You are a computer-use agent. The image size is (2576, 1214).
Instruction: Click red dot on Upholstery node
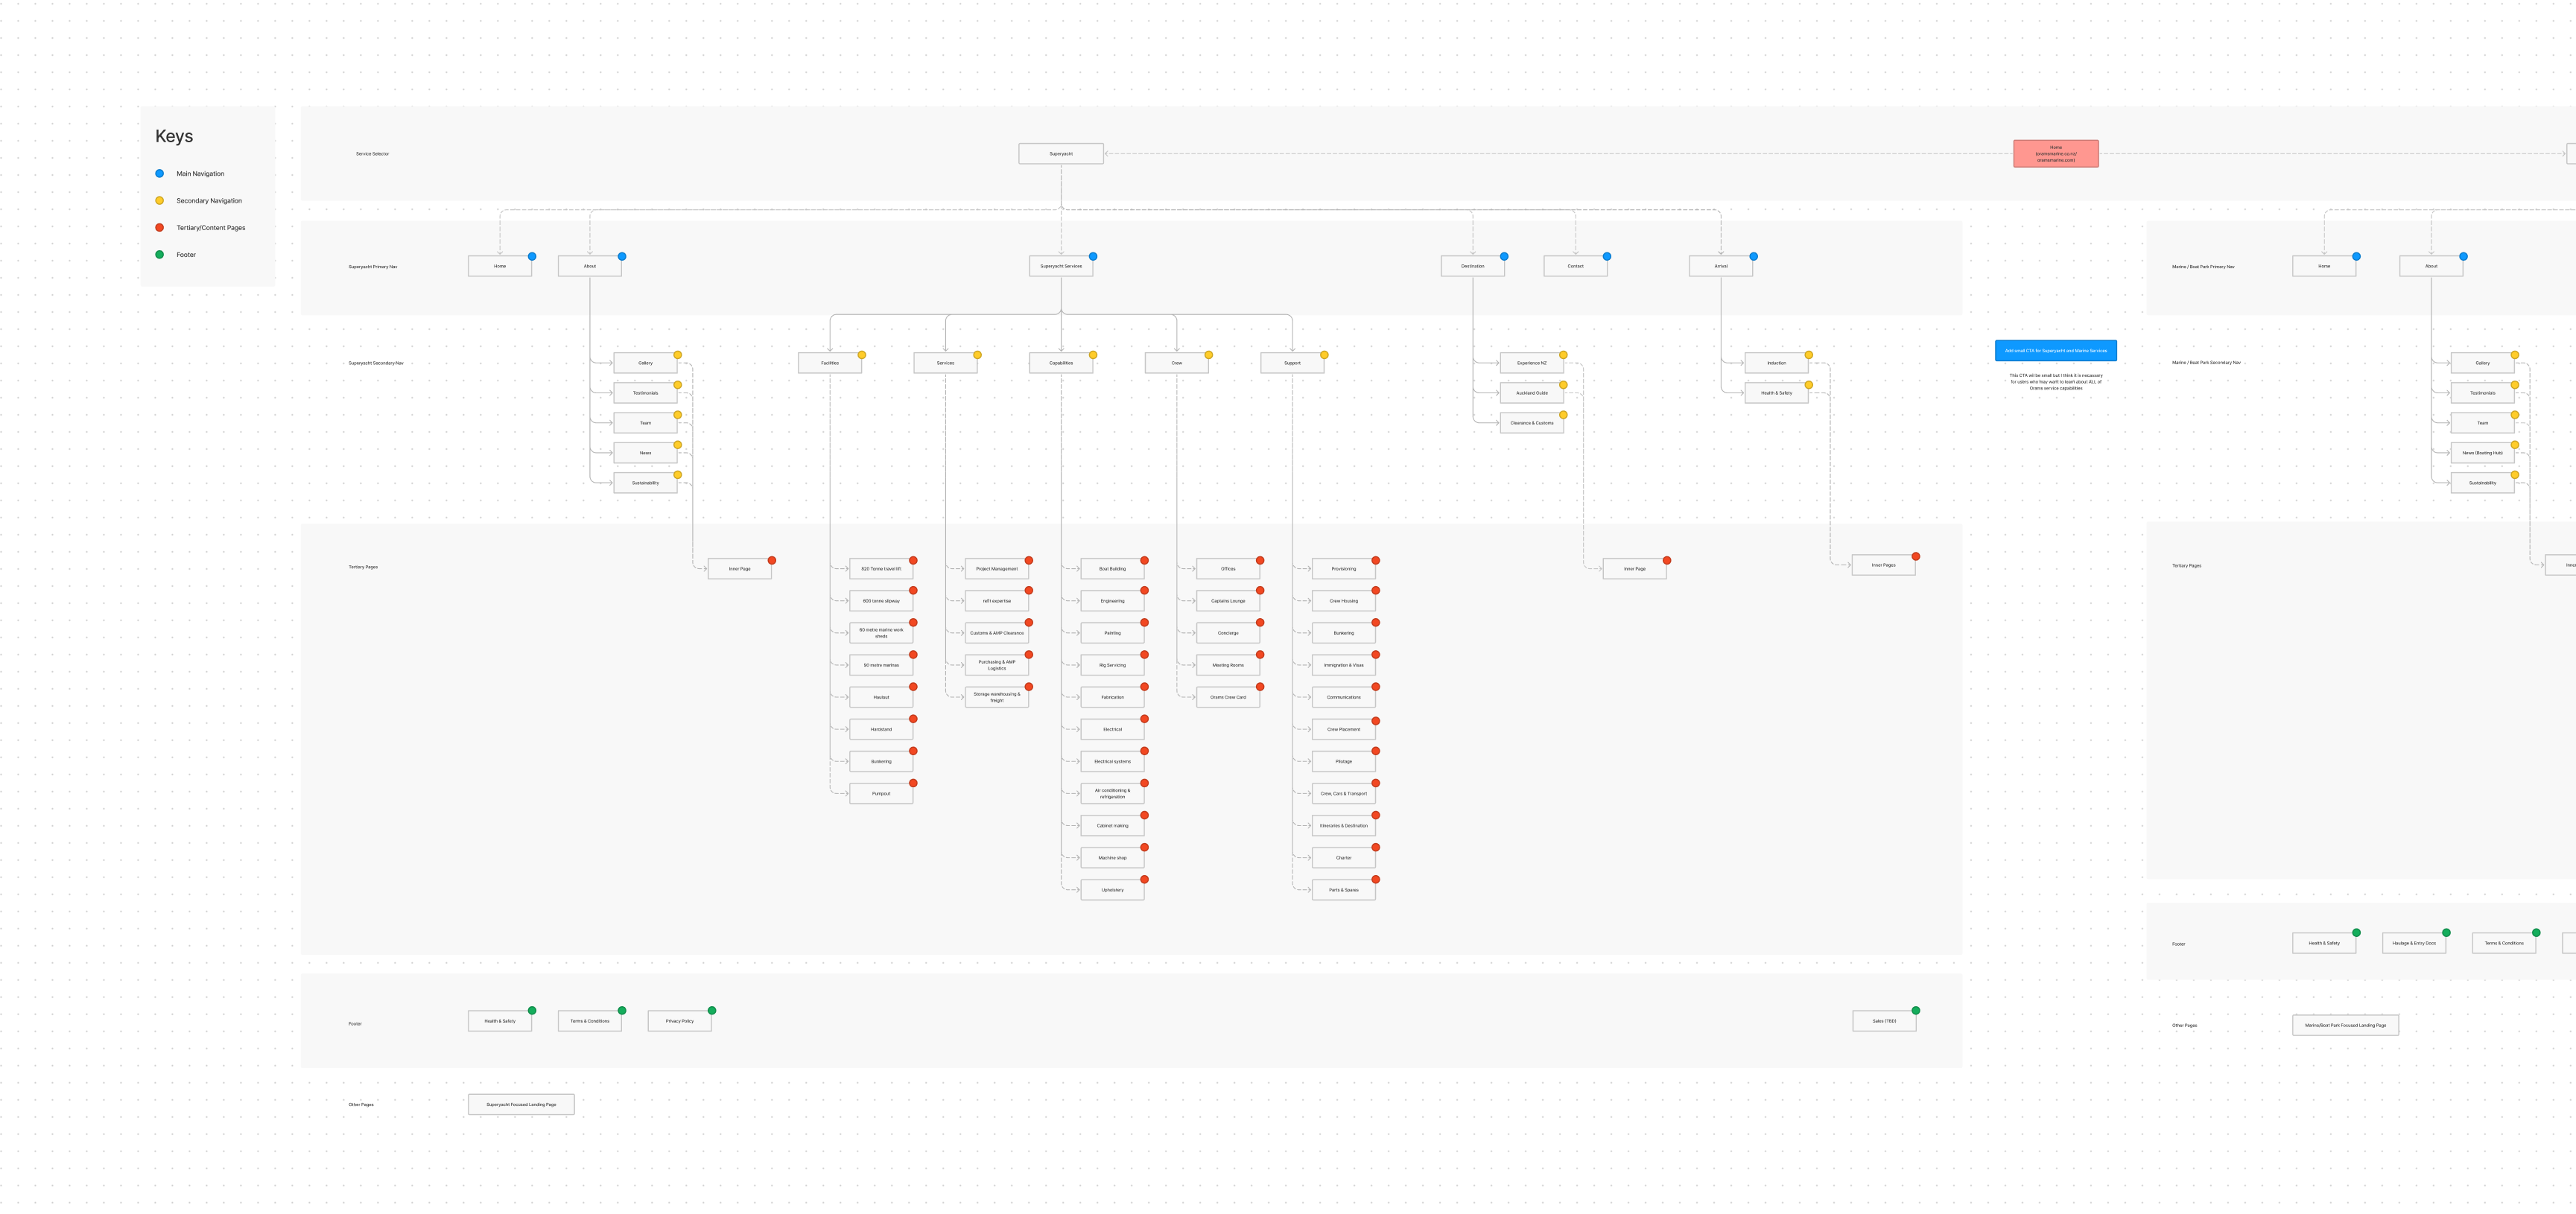tap(1144, 880)
